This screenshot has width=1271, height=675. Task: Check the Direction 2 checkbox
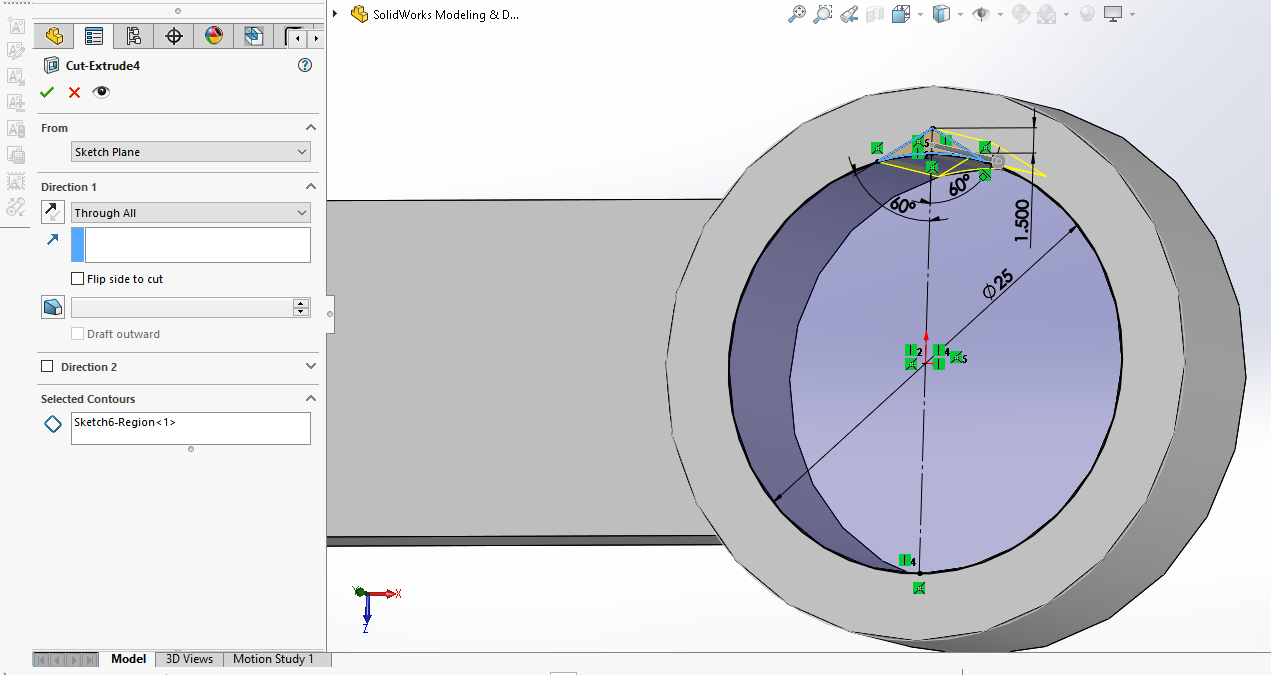(47, 367)
